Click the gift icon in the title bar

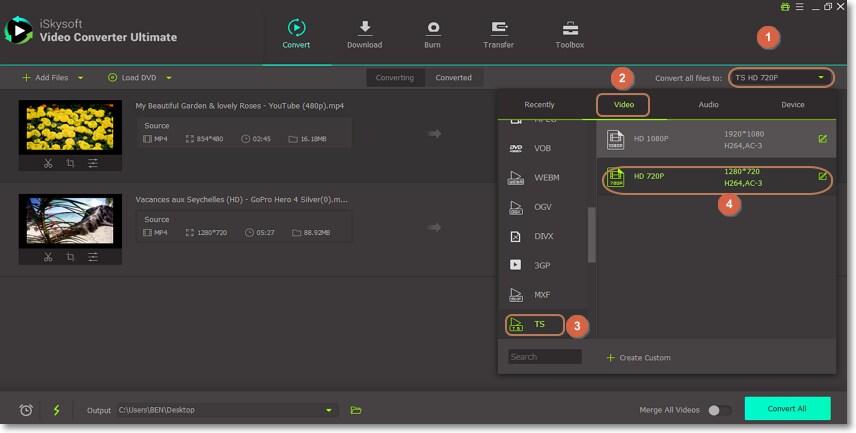coord(785,7)
